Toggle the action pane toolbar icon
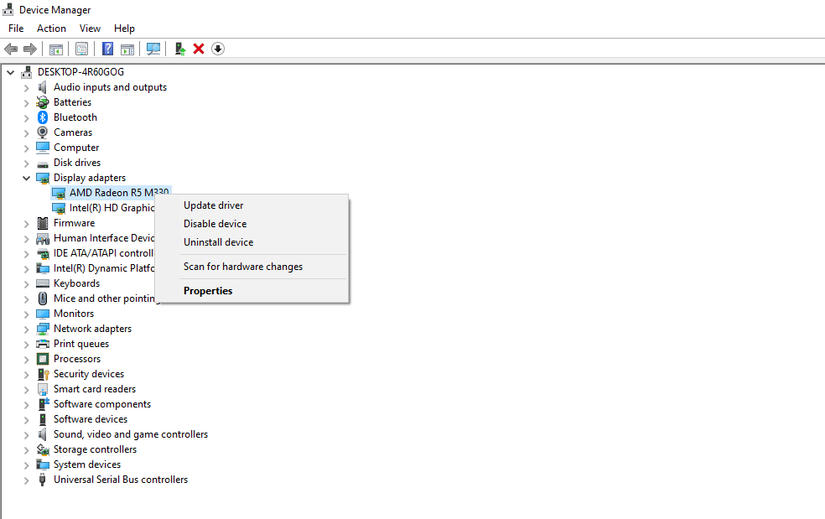 tap(127, 49)
